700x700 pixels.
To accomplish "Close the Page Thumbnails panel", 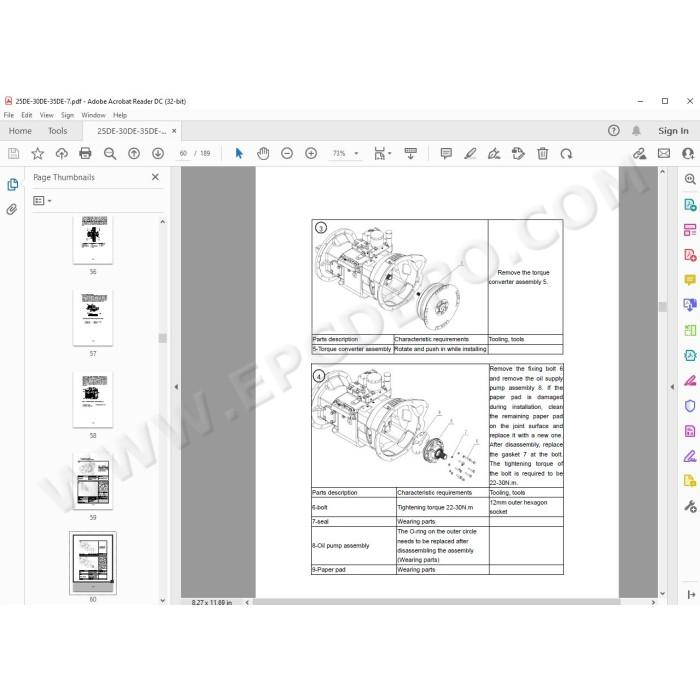I will pyautogui.click(x=155, y=177).
